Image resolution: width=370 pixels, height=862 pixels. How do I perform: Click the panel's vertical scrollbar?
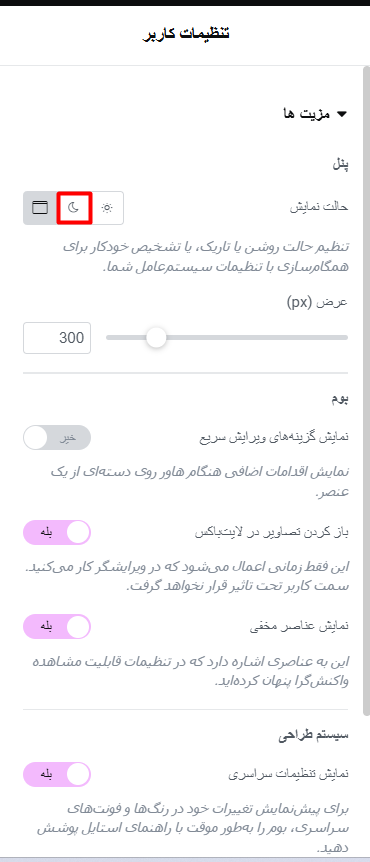tap(367, 390)
